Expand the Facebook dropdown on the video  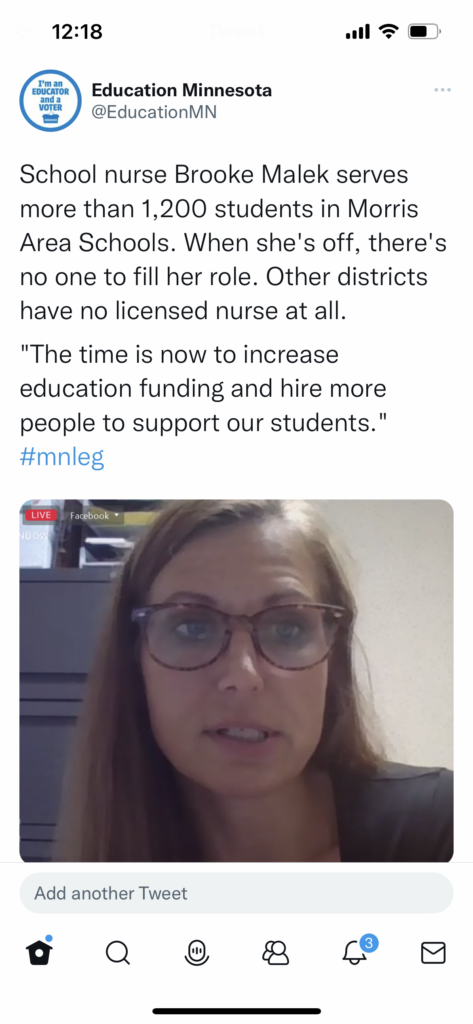pos(94,515)
